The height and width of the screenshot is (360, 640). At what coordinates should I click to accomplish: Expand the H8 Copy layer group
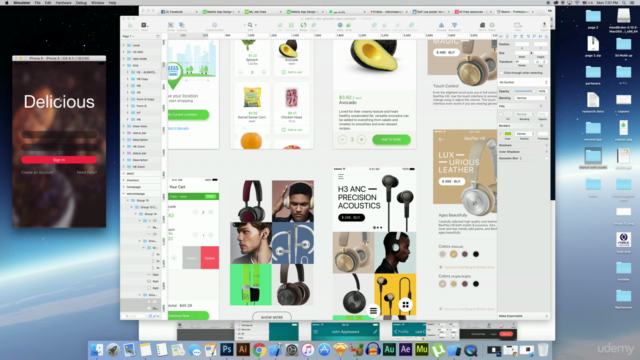click(127, 79)
